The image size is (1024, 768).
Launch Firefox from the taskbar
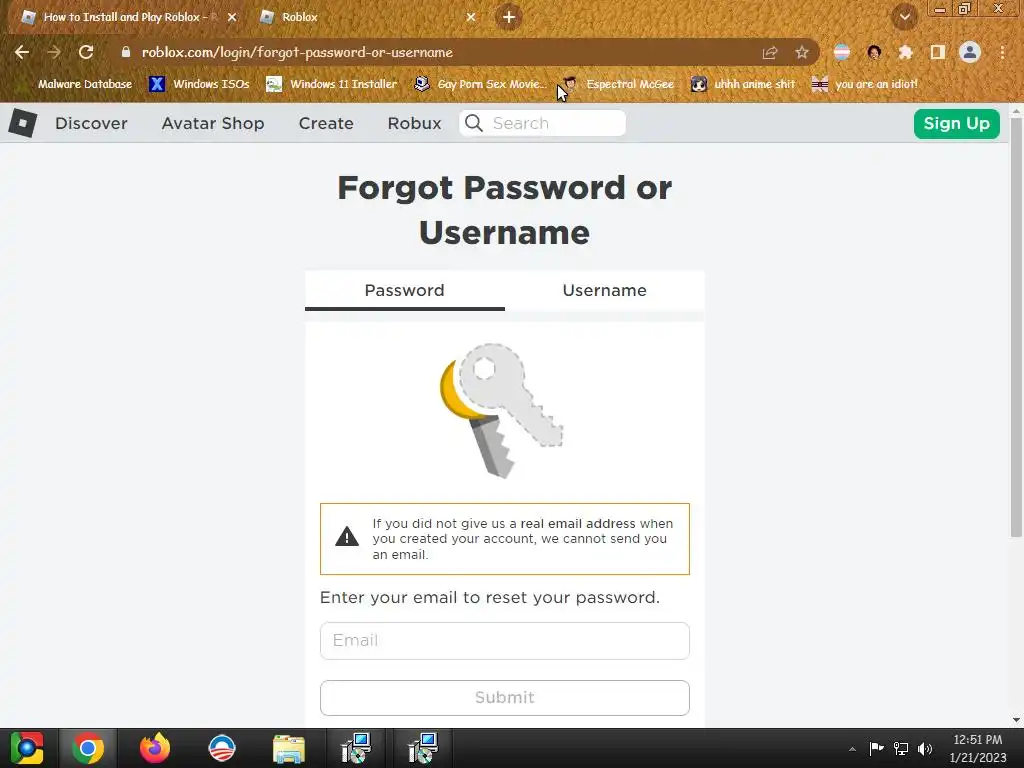click(155, 748)
